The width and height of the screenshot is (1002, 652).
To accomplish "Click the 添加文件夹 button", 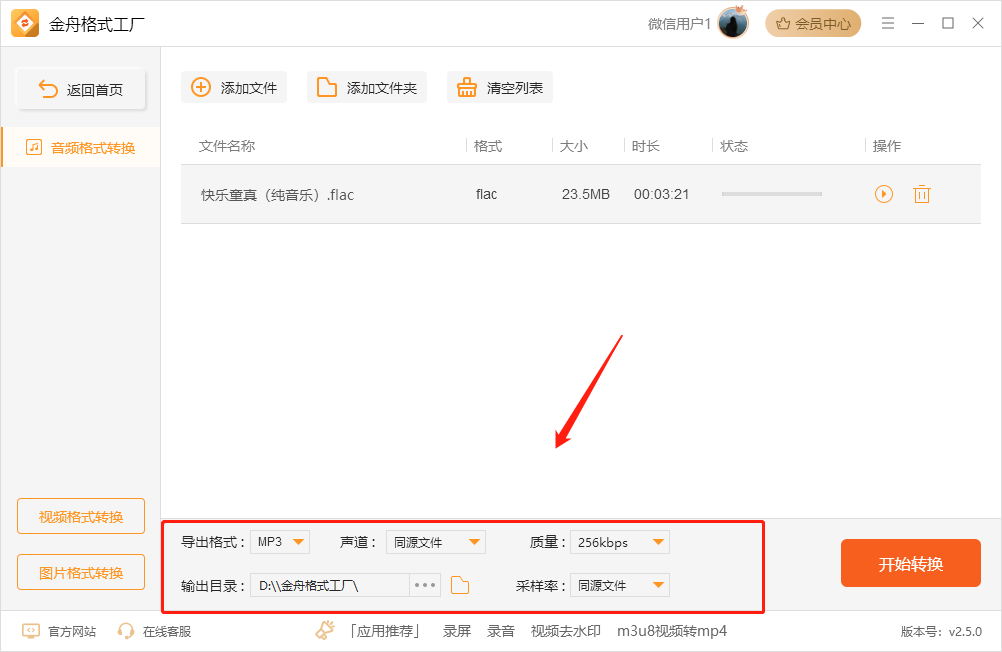I will [x=367, y=88].
